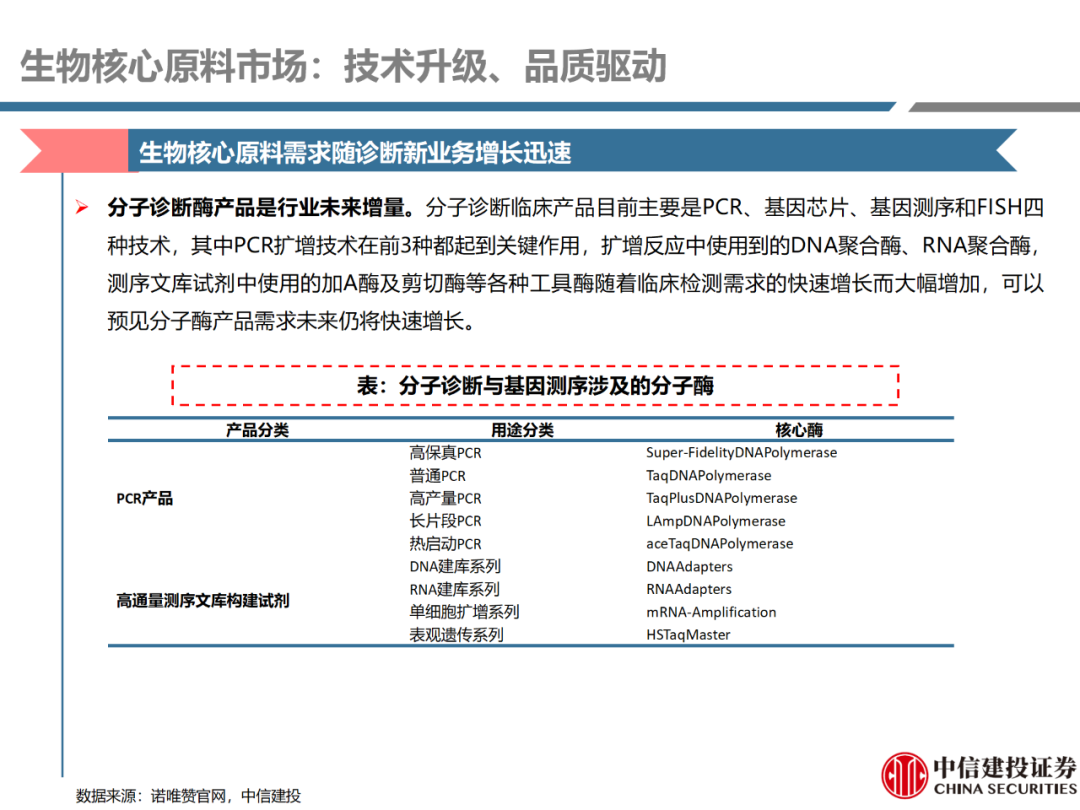This screenshot has width=1080, height=810.
Task: Select the 产品分类 column header
Action: click(257, 430)
